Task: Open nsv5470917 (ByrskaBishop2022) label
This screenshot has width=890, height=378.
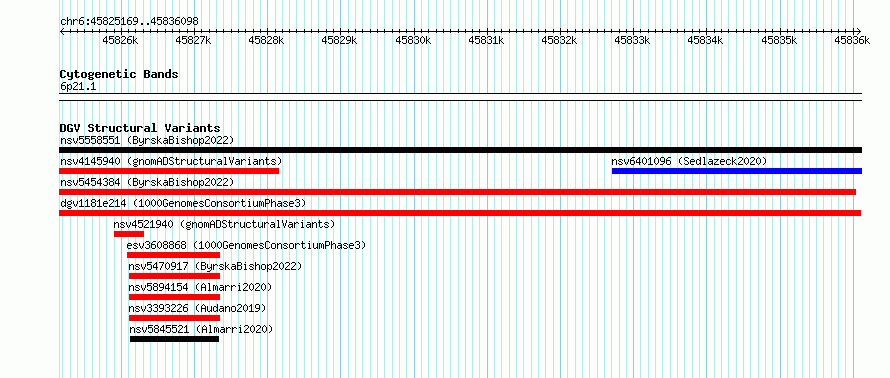Action: pos(215,266)
